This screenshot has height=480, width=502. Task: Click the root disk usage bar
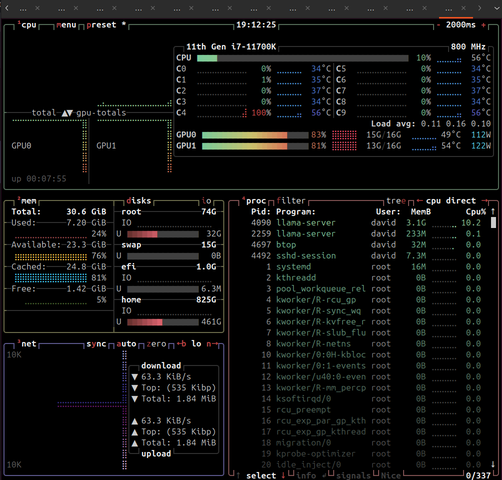point(163,234)
